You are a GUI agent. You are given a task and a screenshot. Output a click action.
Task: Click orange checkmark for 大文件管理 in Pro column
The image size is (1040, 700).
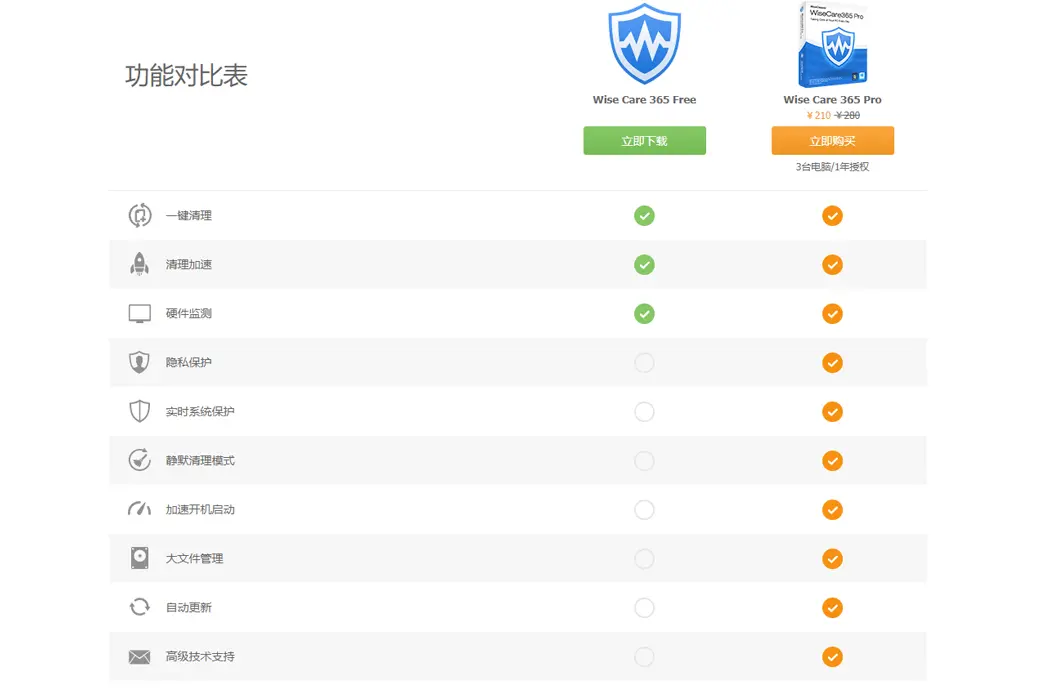coord(832,559)
